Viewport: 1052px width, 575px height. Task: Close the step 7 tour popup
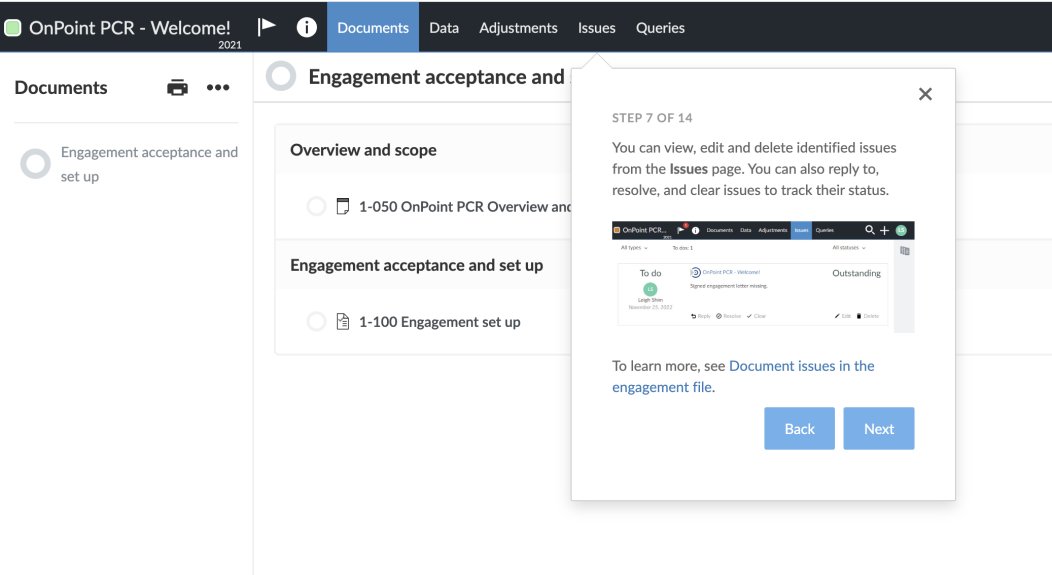pyautogui.click(x=925, y=94)
